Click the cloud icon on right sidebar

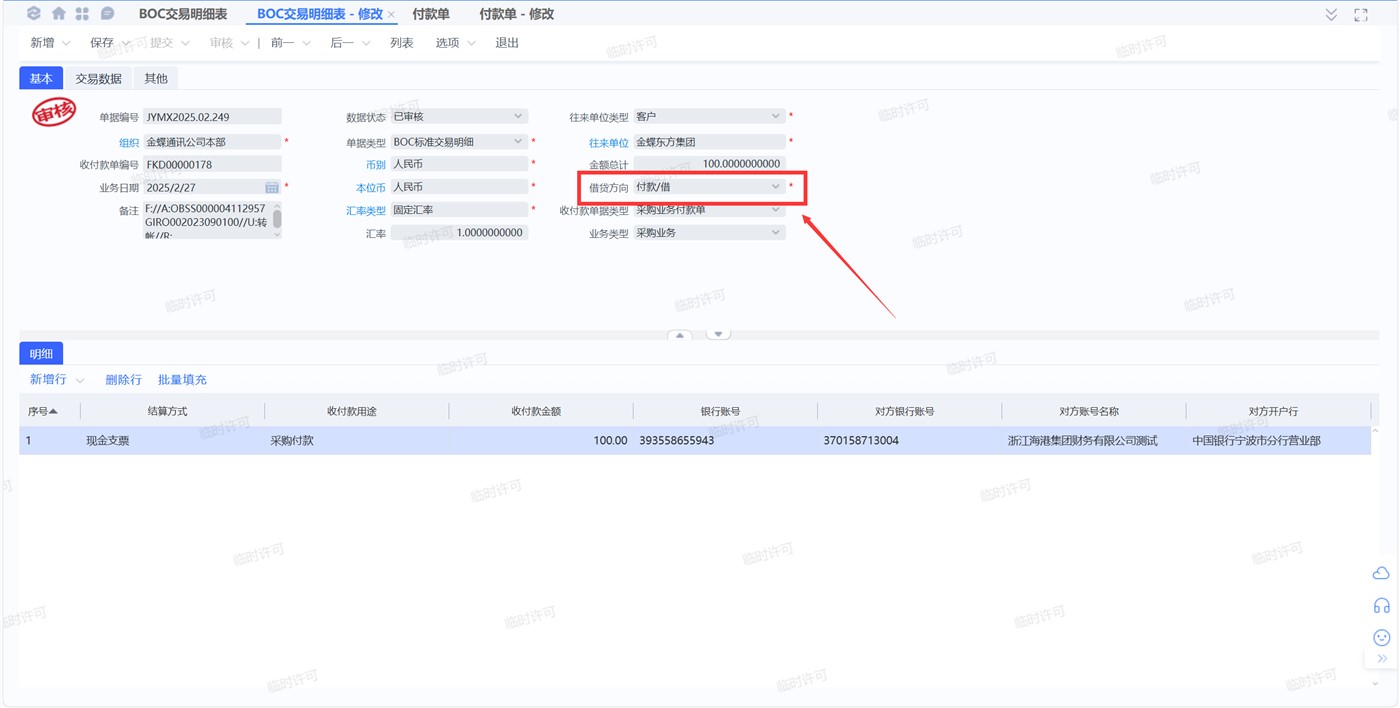tap(1381, 573)
